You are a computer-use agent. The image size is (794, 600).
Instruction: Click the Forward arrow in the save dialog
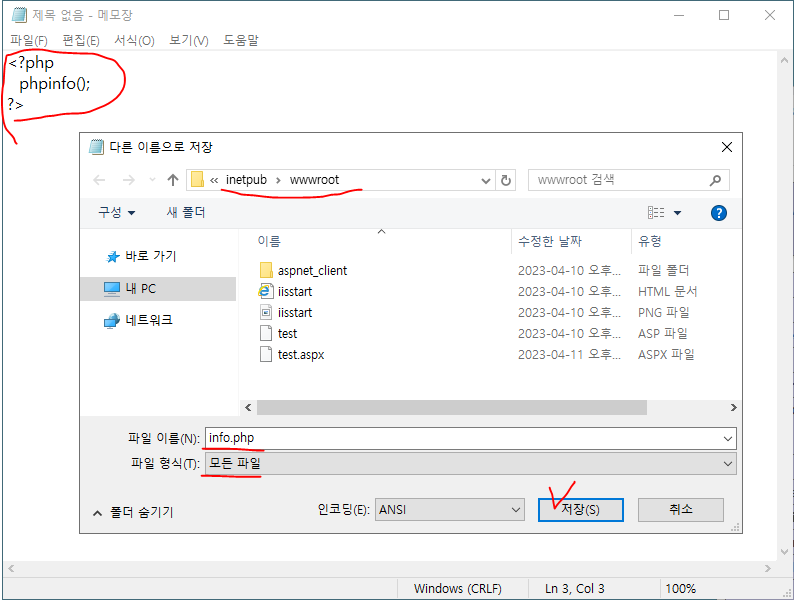point(129,180)
